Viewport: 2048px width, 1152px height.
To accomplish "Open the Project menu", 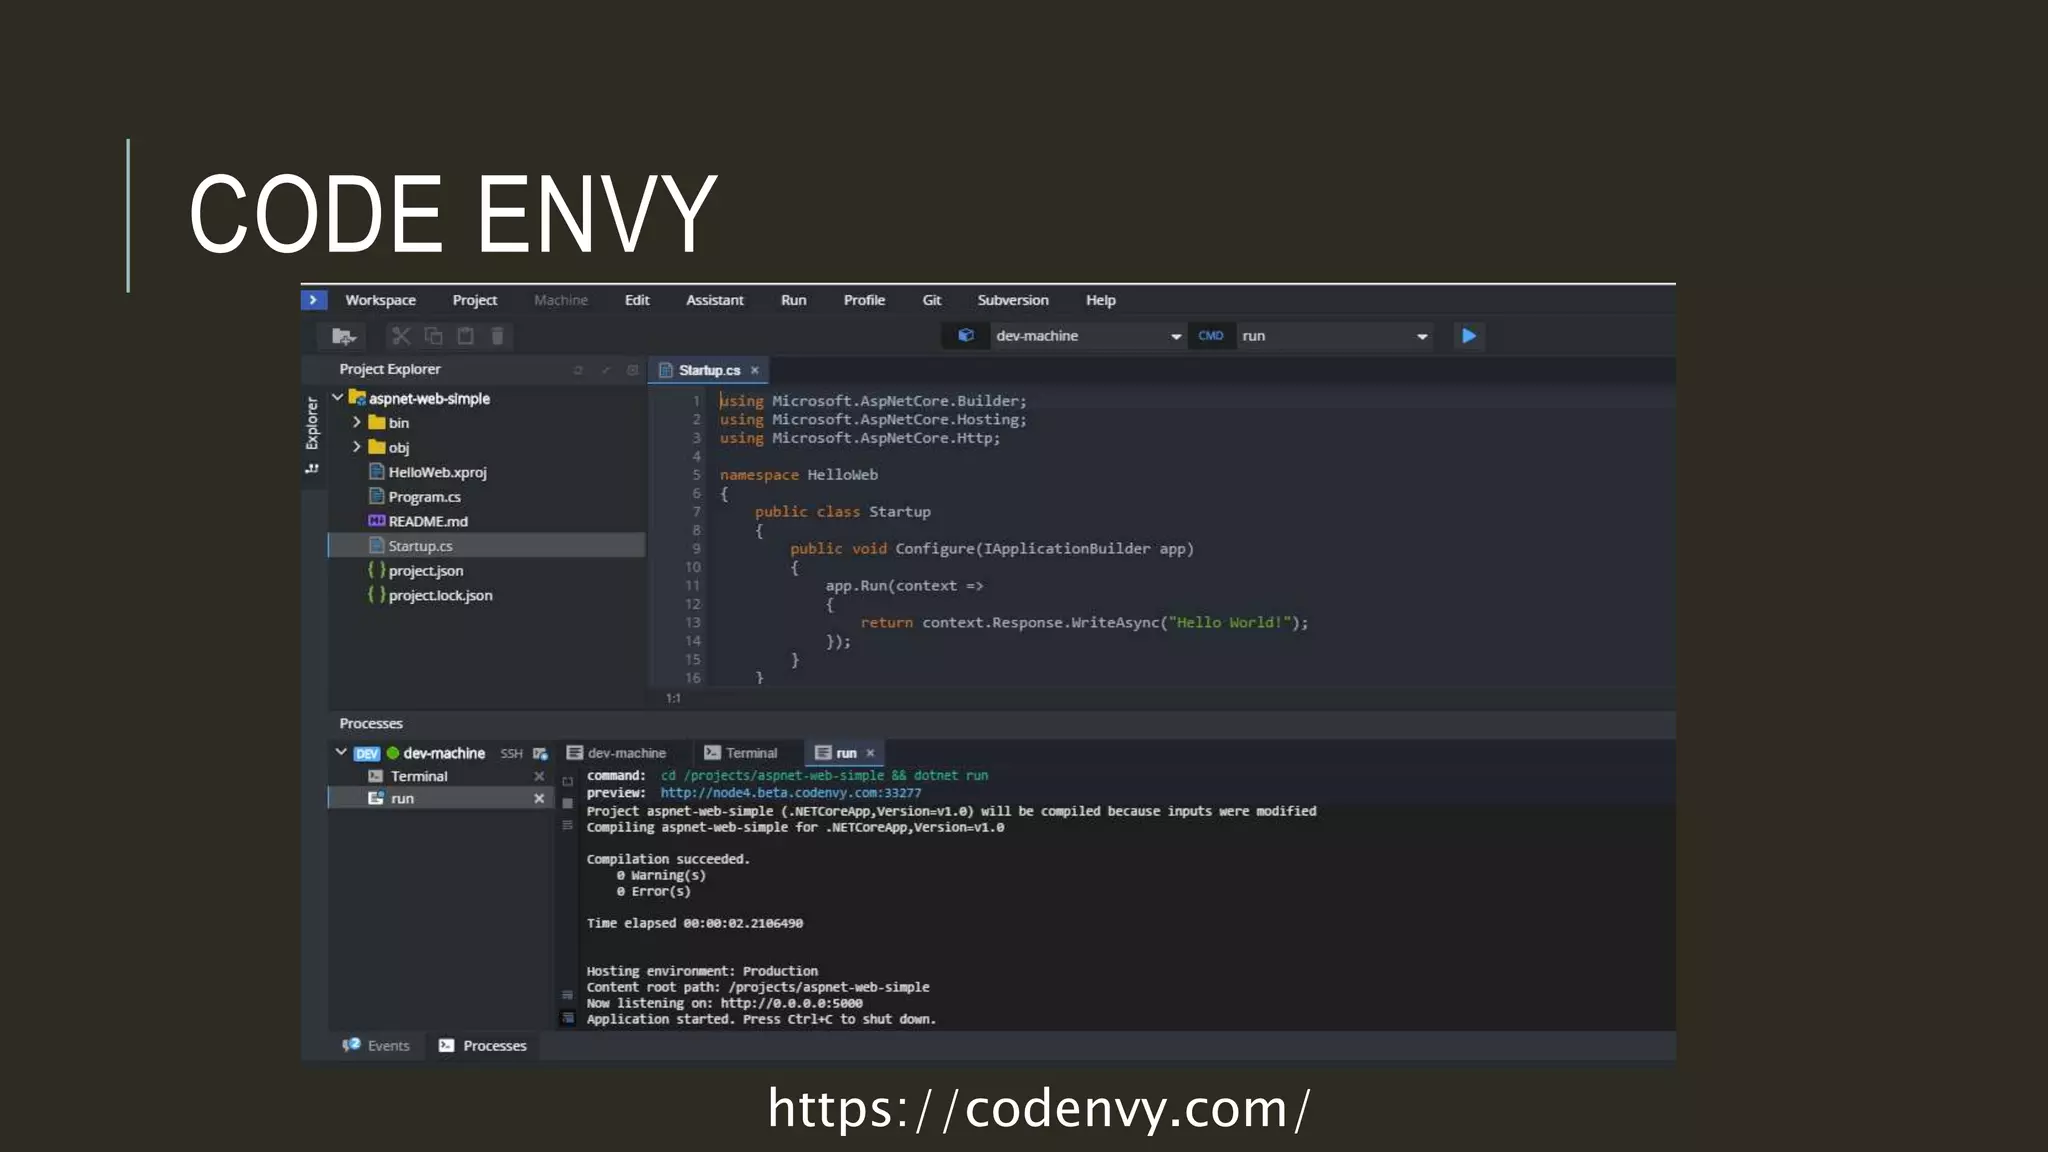I will pyautogui.click(x=474, y=300).
